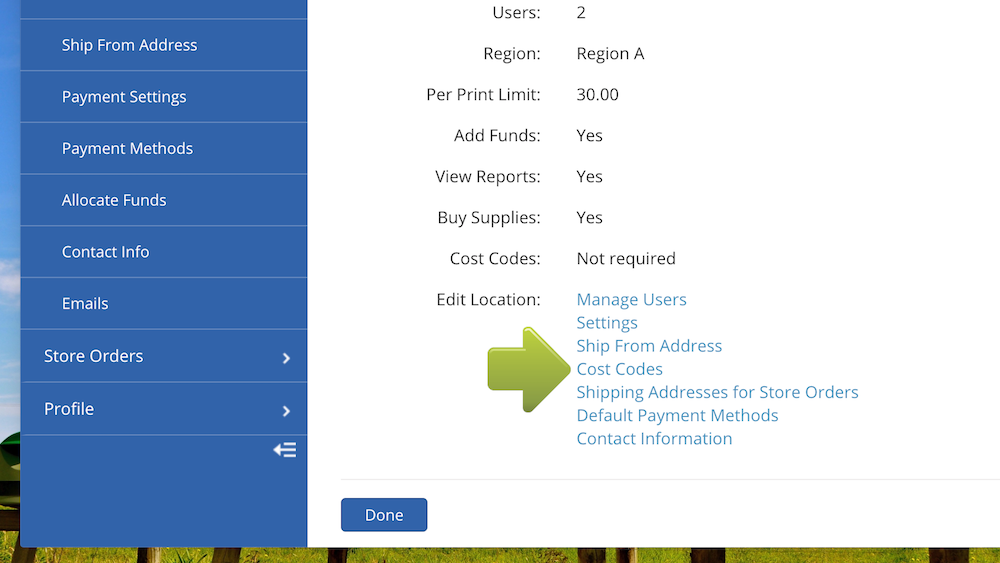1000x563 pixels.
Task: Open Ship From Address in the sidebar
Action: coord(129,45)
